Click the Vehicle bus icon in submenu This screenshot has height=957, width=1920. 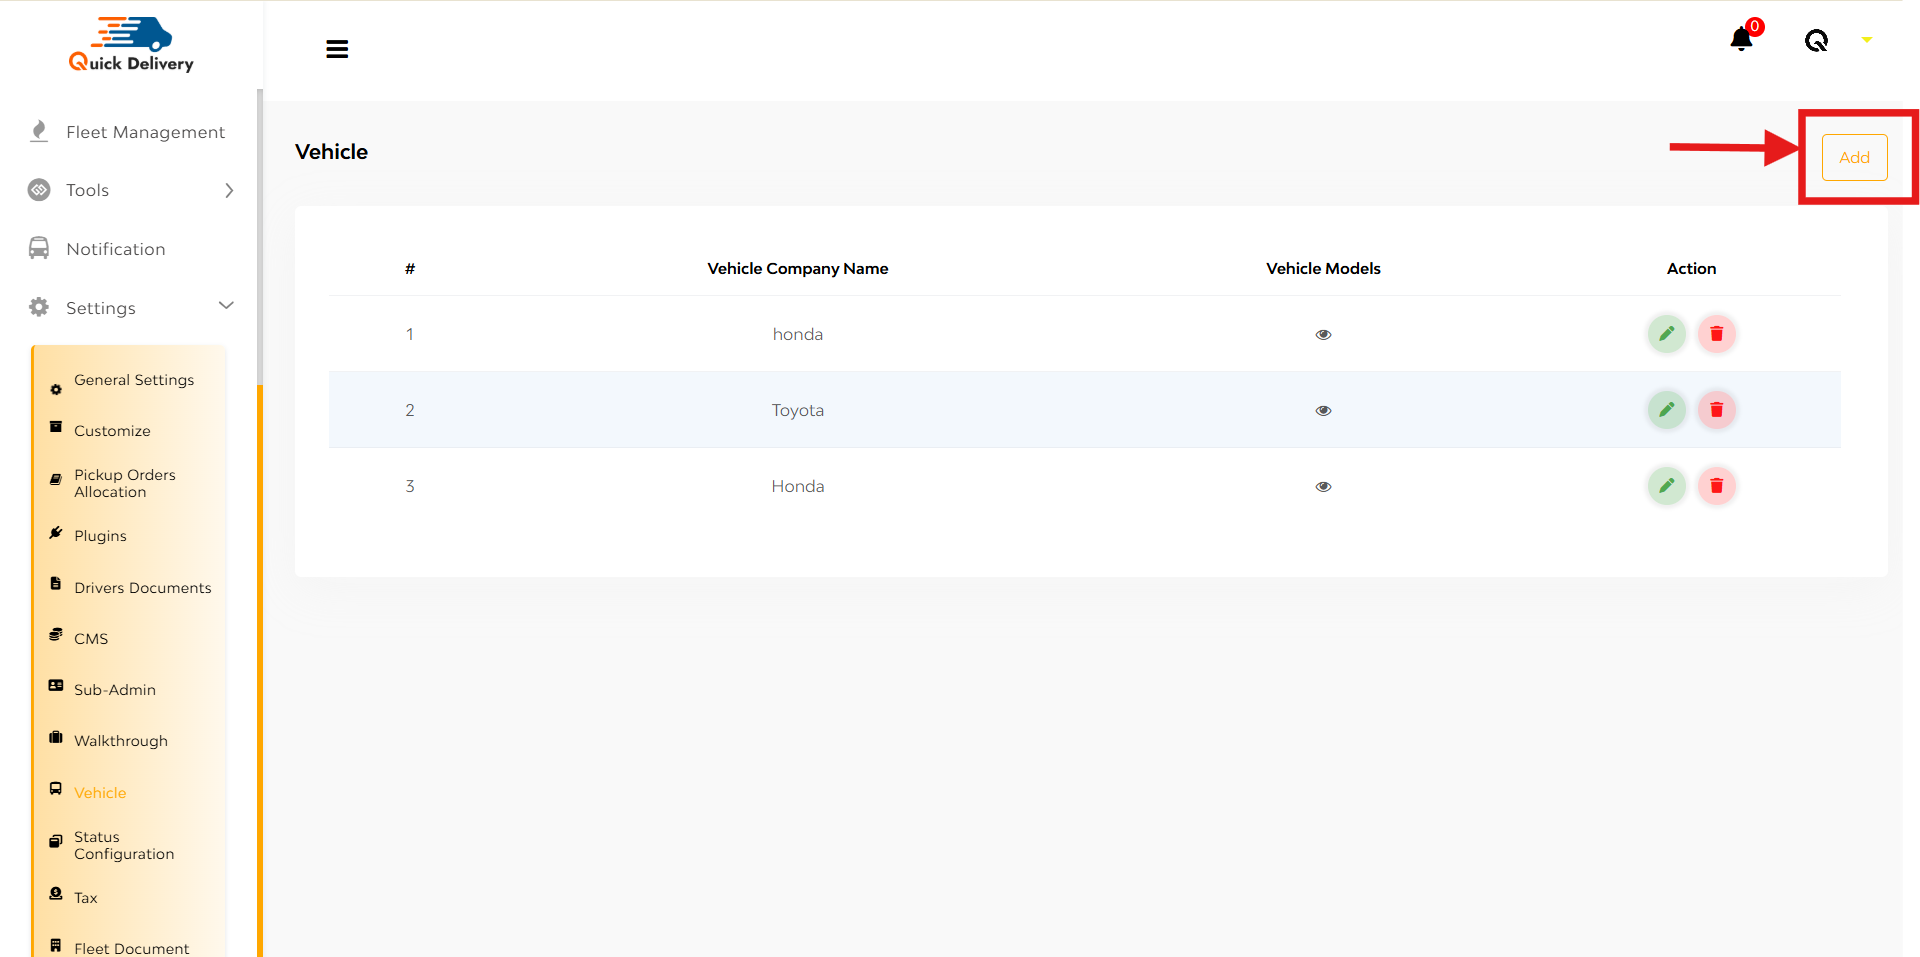coord(56,788)
